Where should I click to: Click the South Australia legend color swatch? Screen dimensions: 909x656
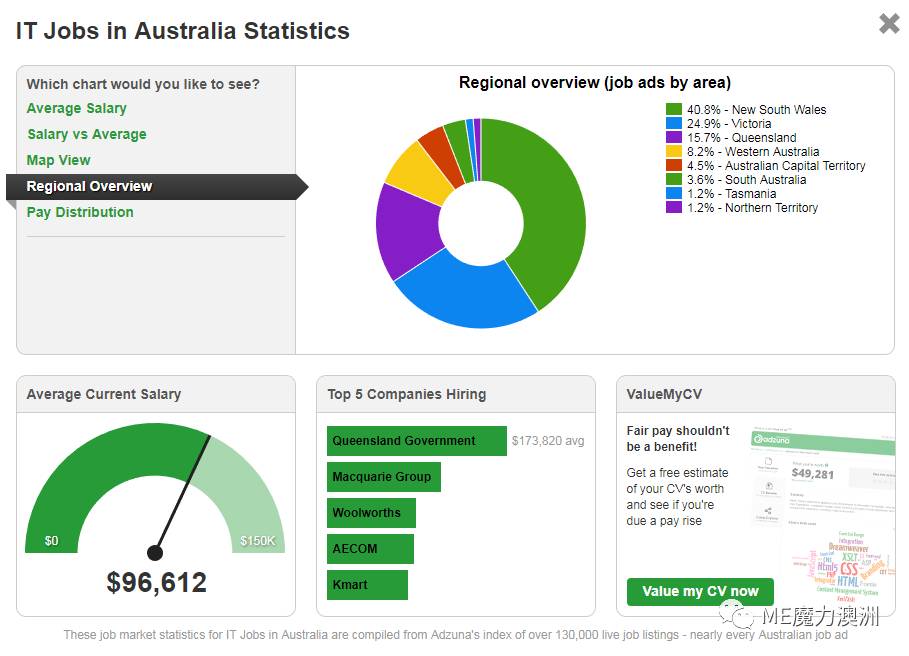point(674,180)
